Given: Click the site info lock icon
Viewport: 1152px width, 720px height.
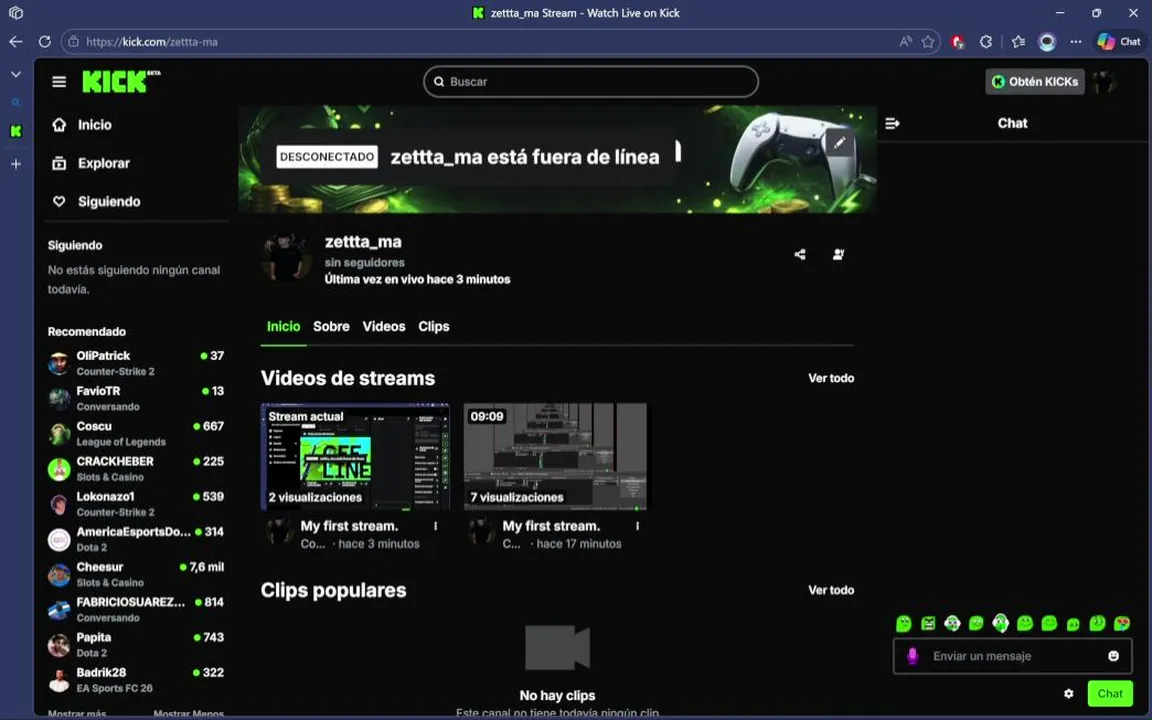Looking at the screenshot, I should [73, 42].
